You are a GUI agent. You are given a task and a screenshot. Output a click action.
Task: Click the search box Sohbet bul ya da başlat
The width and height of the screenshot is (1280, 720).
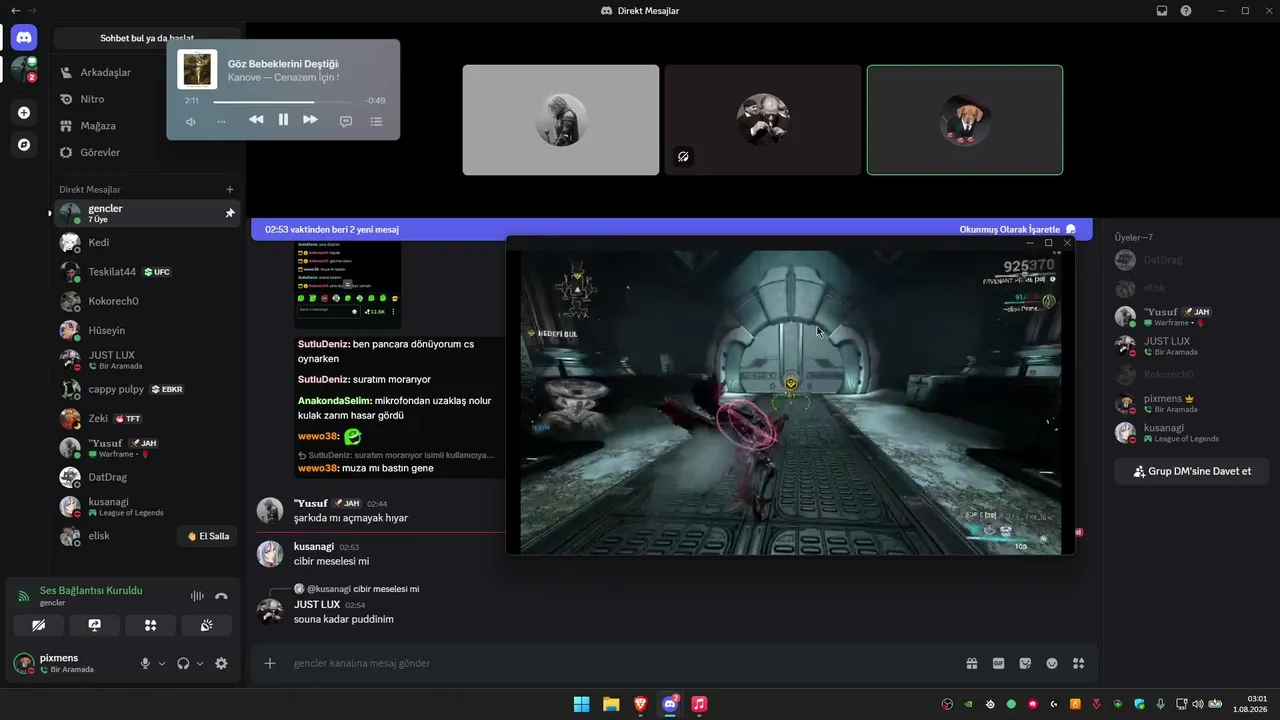[147, 38]
